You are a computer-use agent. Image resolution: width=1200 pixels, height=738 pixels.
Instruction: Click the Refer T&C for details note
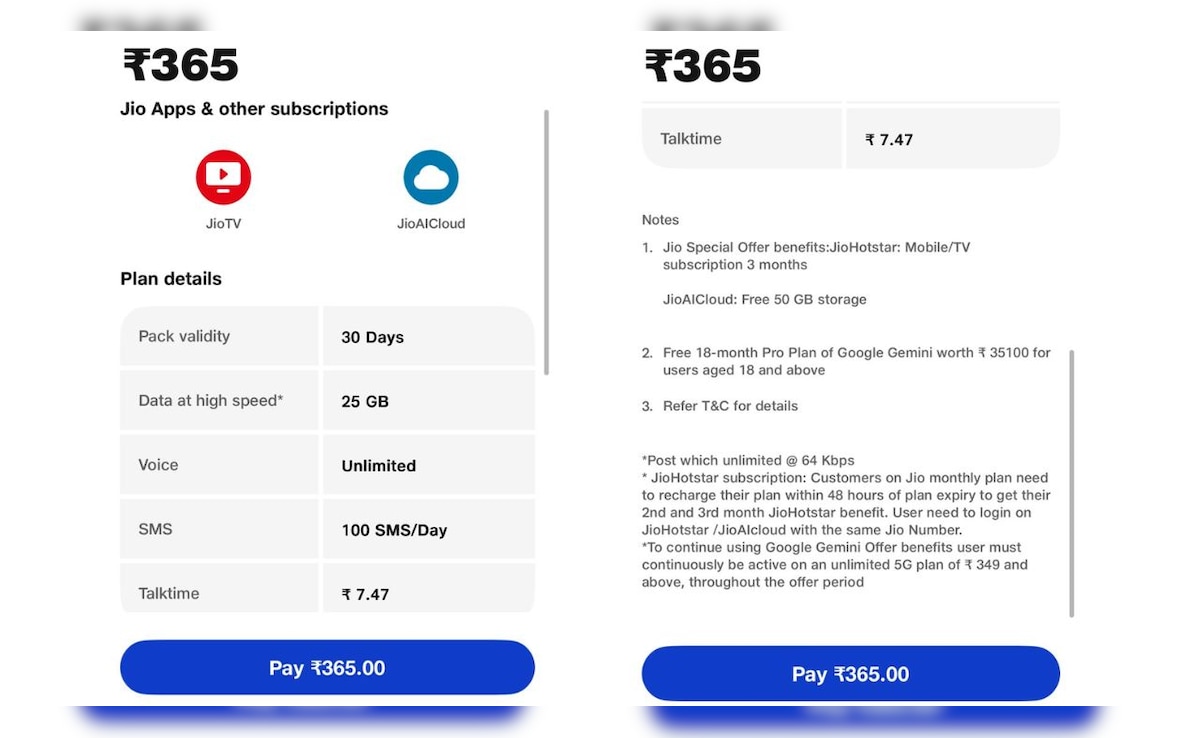point(730,406)
